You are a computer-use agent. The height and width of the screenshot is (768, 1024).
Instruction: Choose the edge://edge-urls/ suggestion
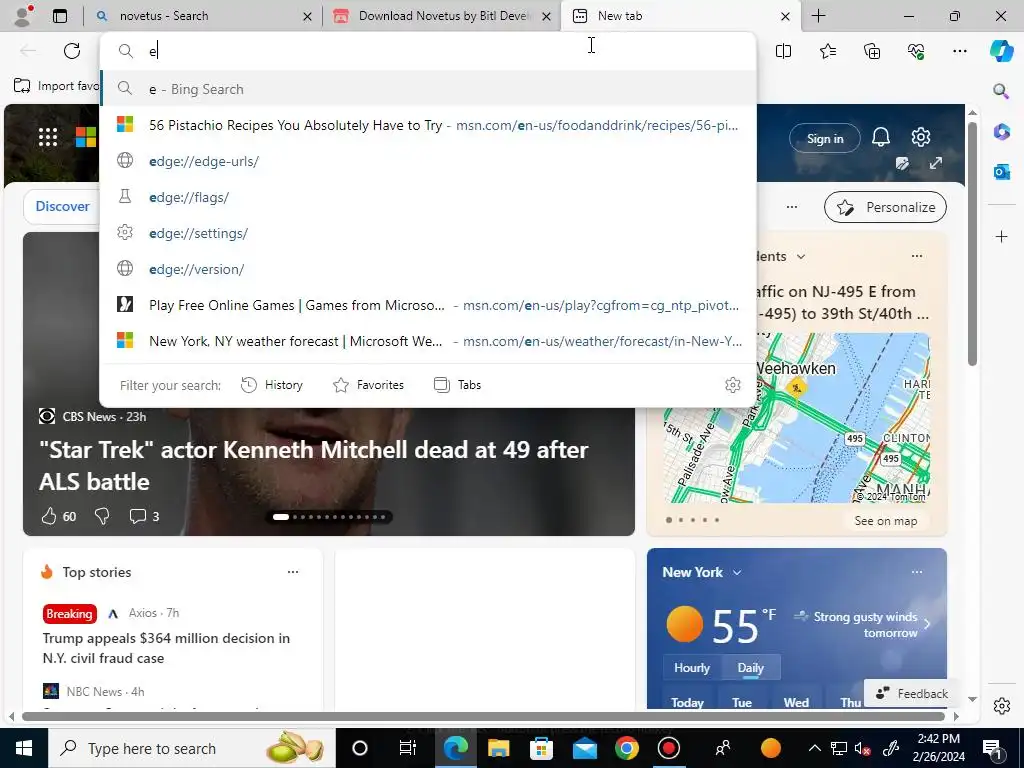[428, 161]
